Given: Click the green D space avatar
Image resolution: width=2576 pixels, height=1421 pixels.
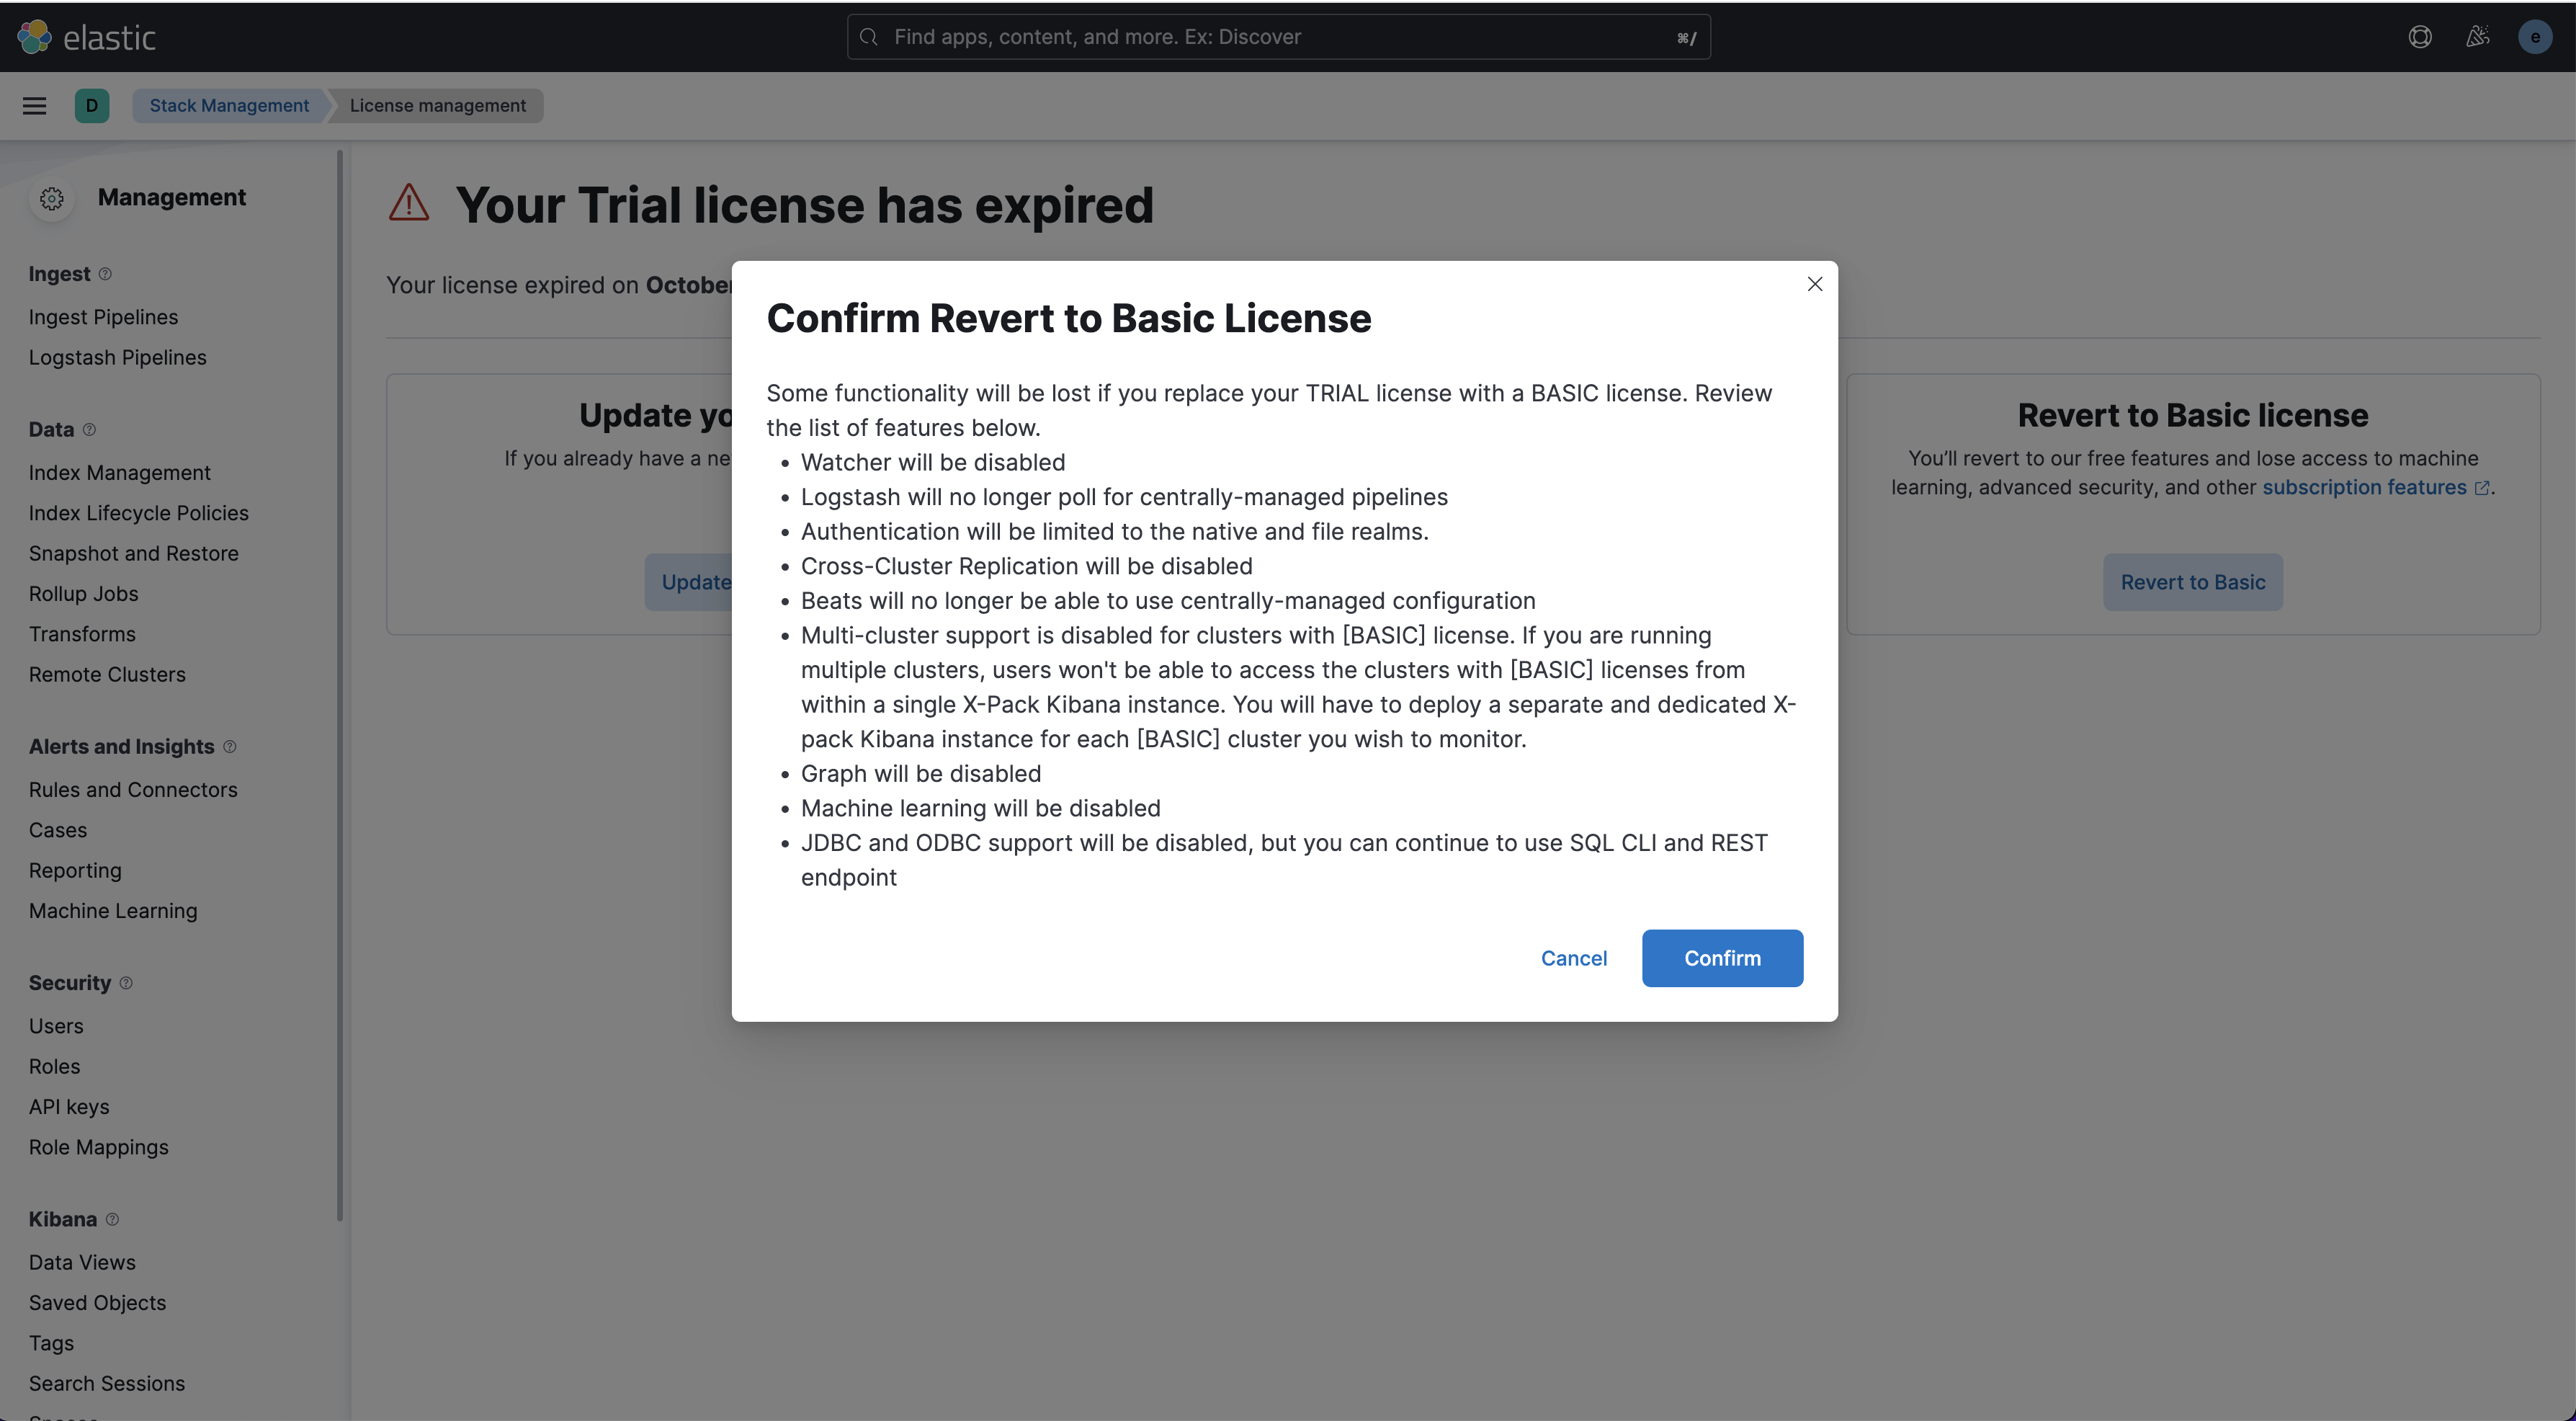Looking at the screenshot, I should coord(92,106).
